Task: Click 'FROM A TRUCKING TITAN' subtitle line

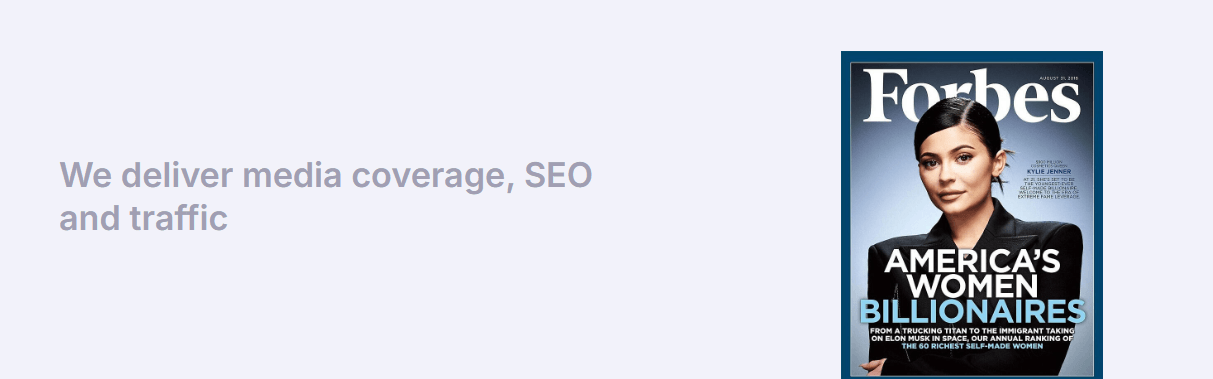Action: [x=973, y=331]
